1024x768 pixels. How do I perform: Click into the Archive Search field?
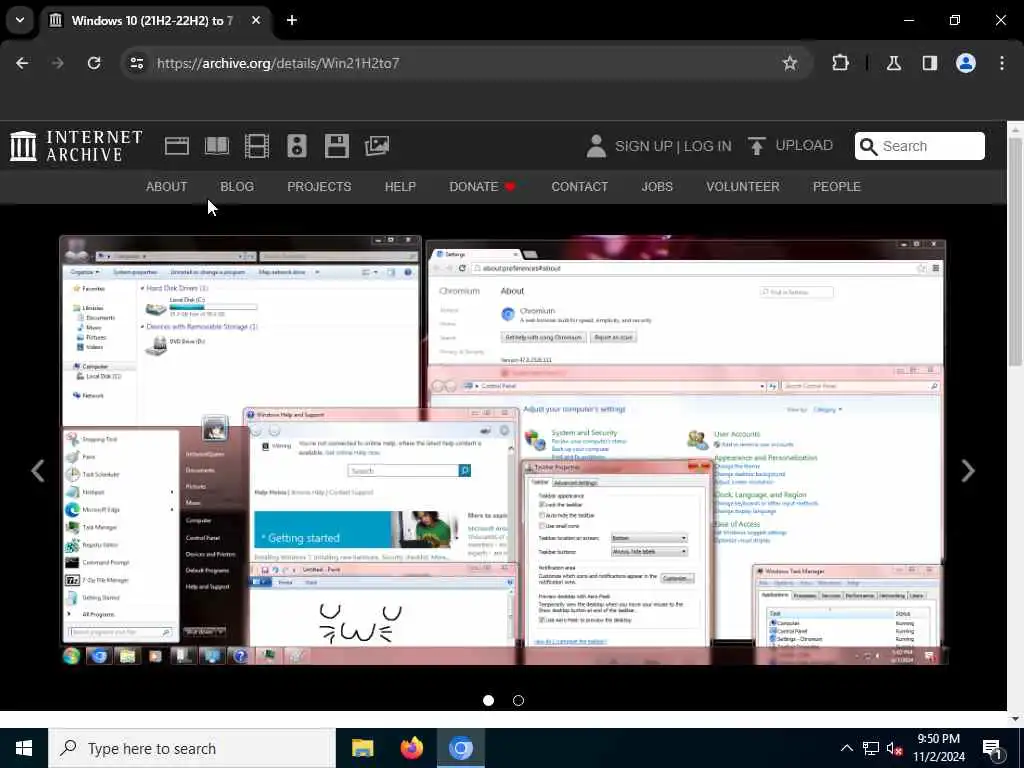(920, 146)
